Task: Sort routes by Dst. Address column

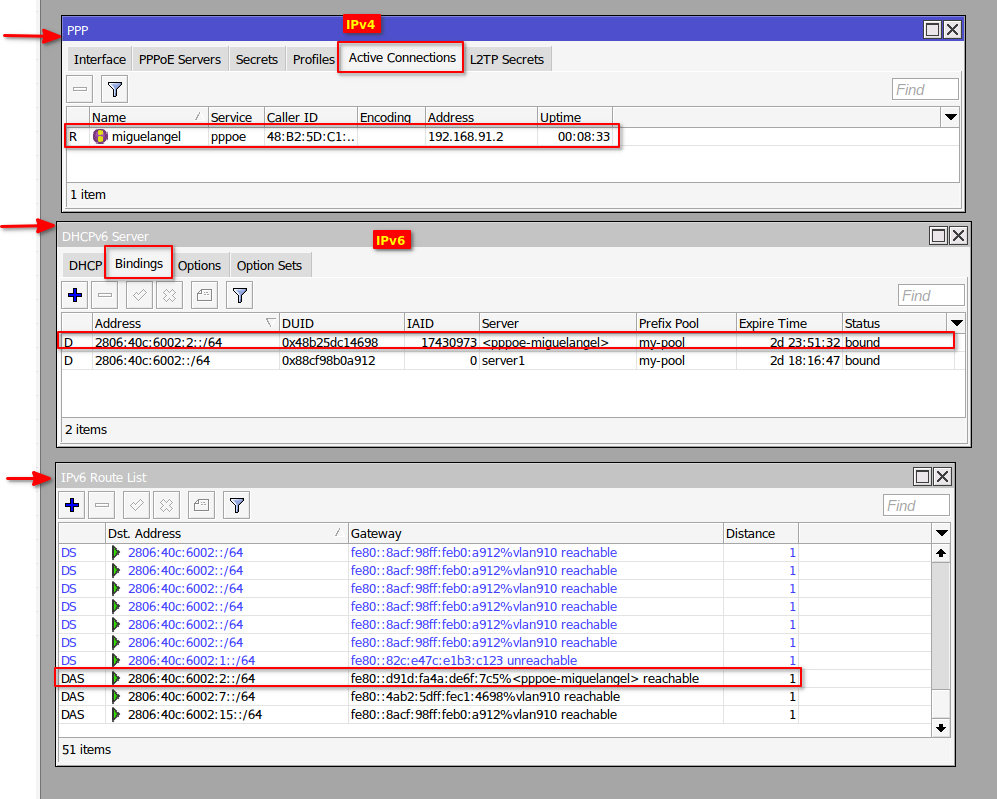Action: pos(226,533)
